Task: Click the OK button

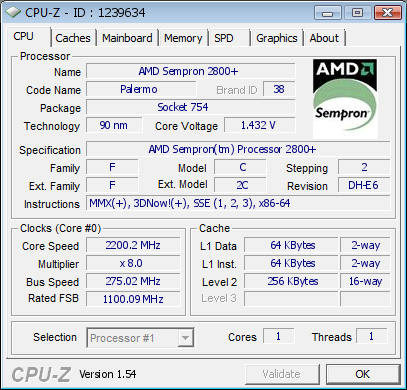Action: pos(363,374)
